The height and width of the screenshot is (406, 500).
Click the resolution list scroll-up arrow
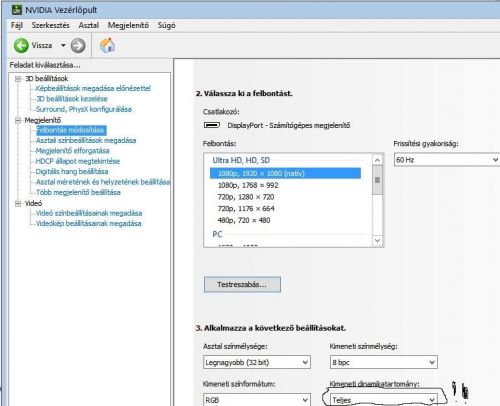click(x=377, y=160)
